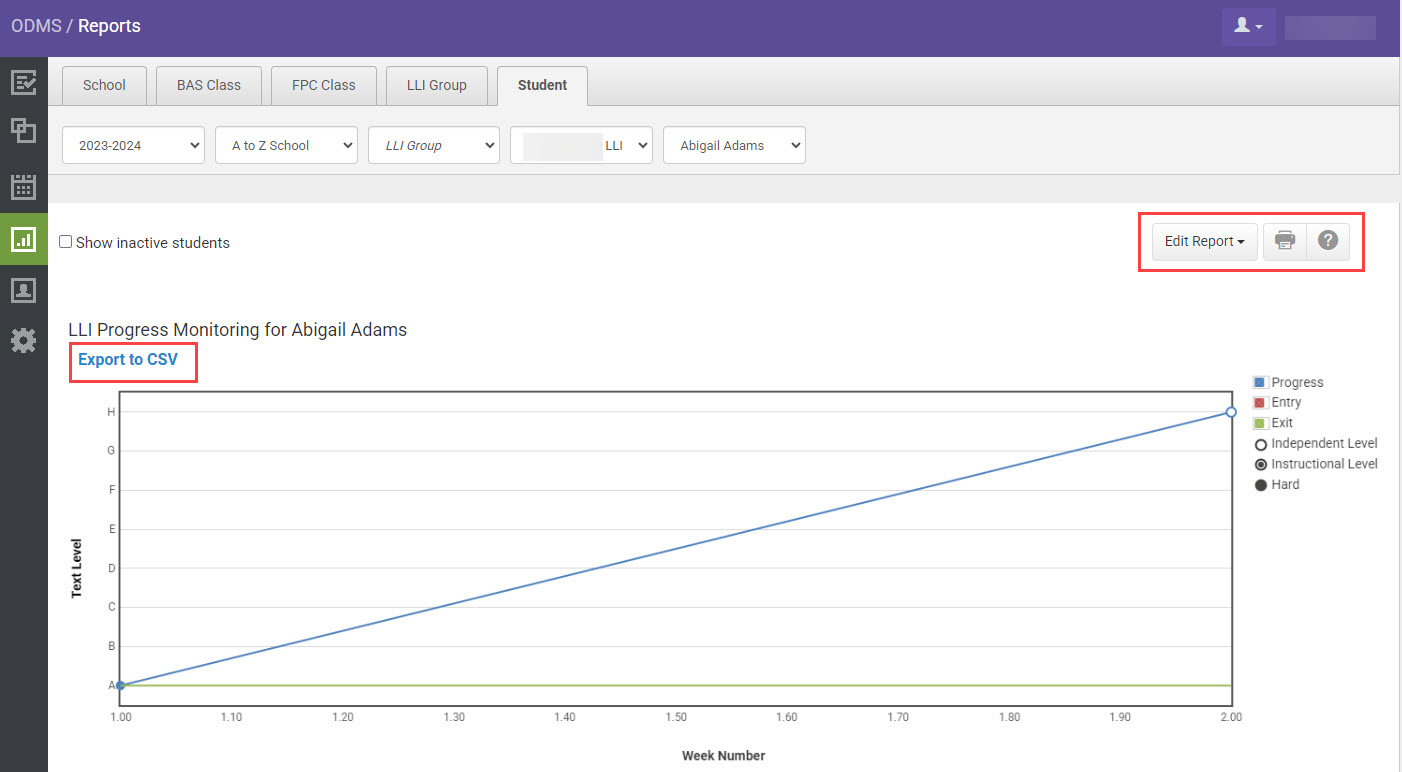Open the help question-mark icon
Viewport: 1402px width, 772px height.
pos(1328,241)
